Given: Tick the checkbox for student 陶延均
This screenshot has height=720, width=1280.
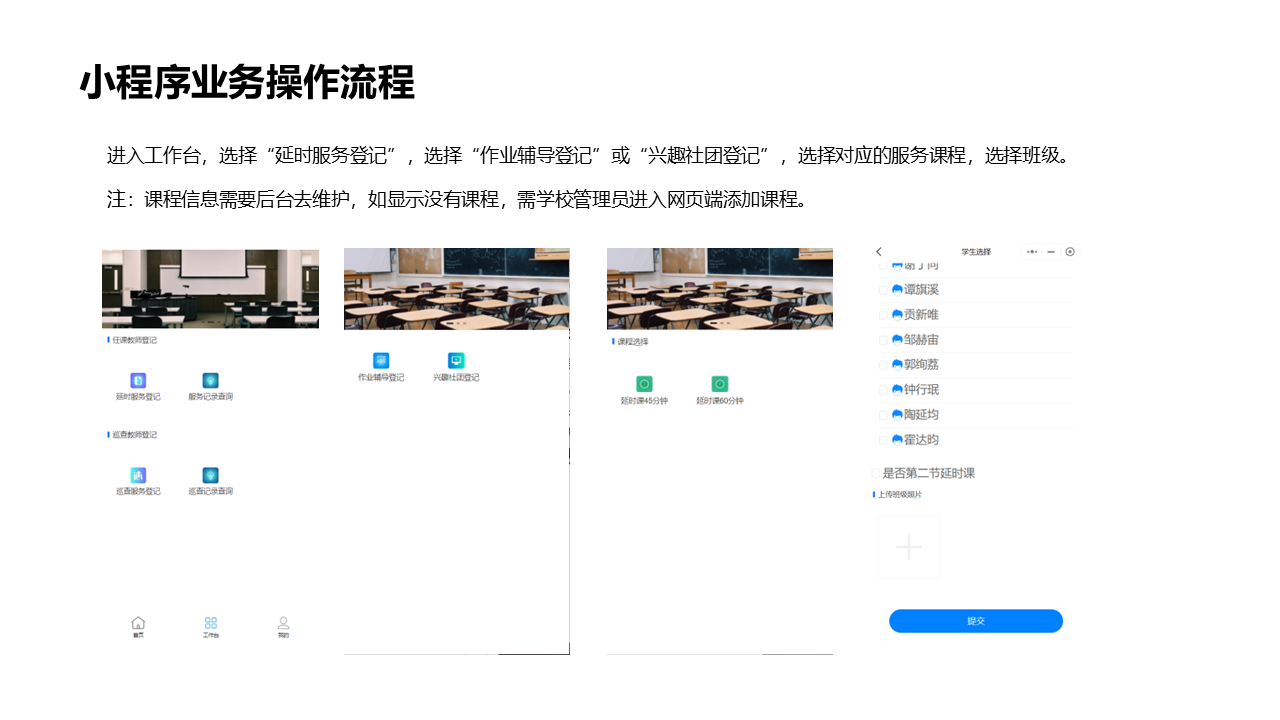Looking at the screenshot, I should click(884, 415).
